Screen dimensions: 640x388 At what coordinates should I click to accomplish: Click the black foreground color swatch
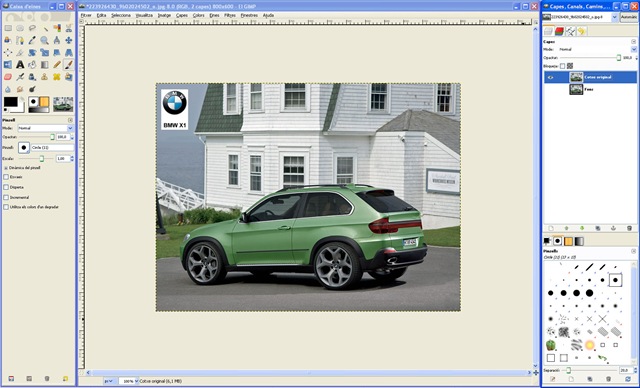coord(11,102)
